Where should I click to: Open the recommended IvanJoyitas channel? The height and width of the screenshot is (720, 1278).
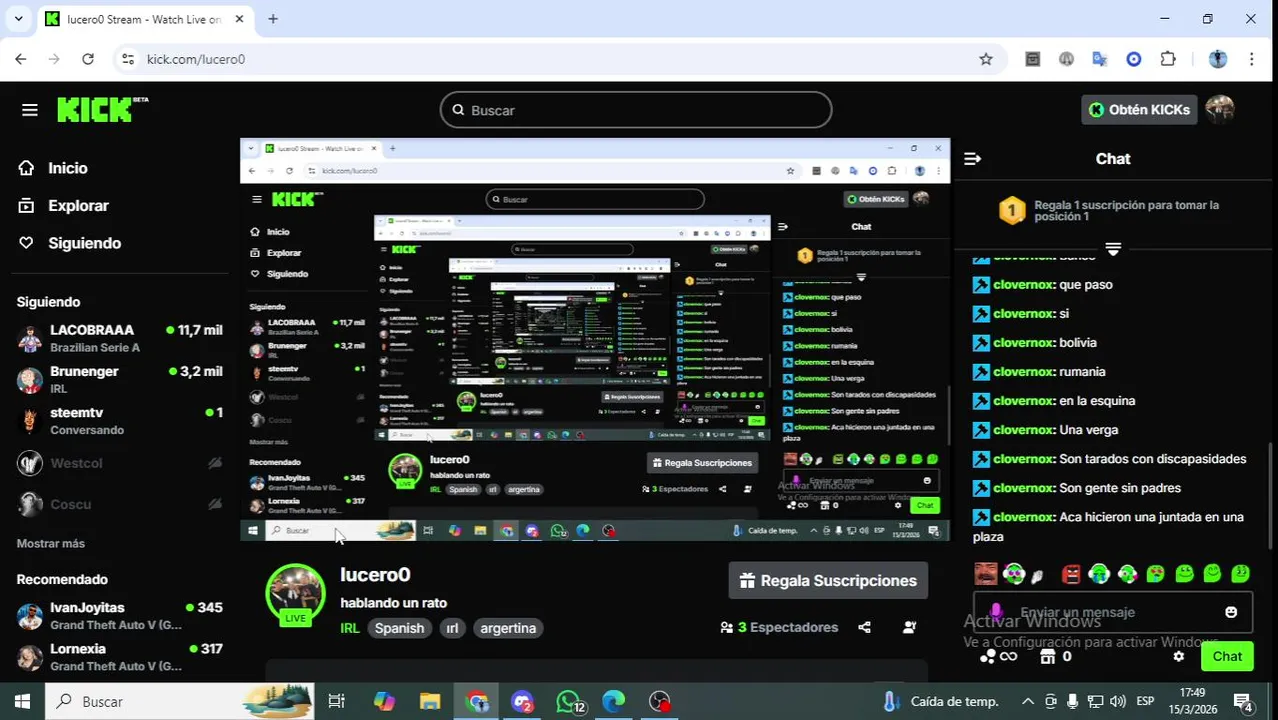tap(120, 615)
